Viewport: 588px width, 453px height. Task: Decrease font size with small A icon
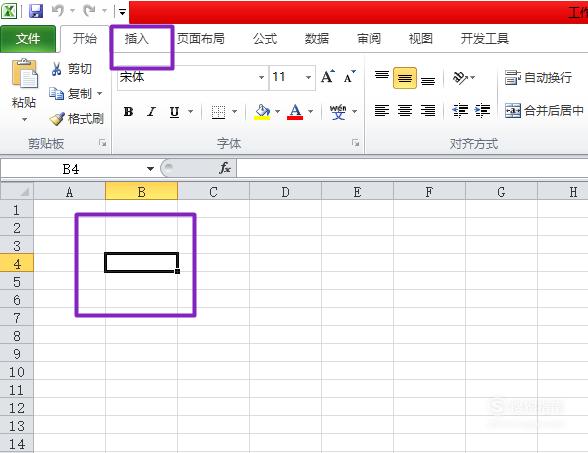point(350,77)
